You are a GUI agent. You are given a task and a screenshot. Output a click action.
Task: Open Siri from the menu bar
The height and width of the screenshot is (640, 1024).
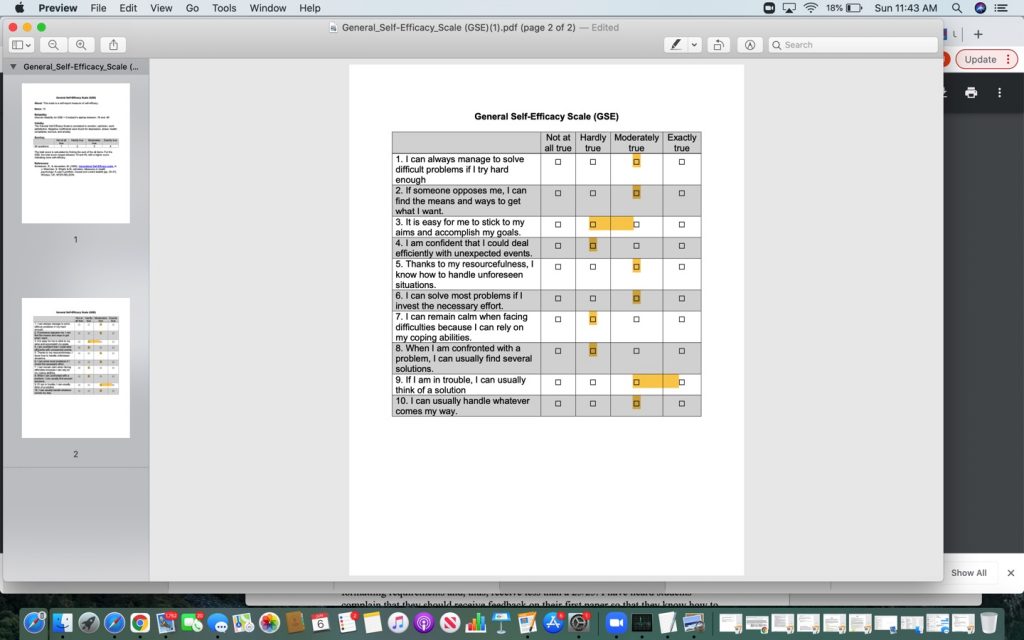tap(980, 8)
